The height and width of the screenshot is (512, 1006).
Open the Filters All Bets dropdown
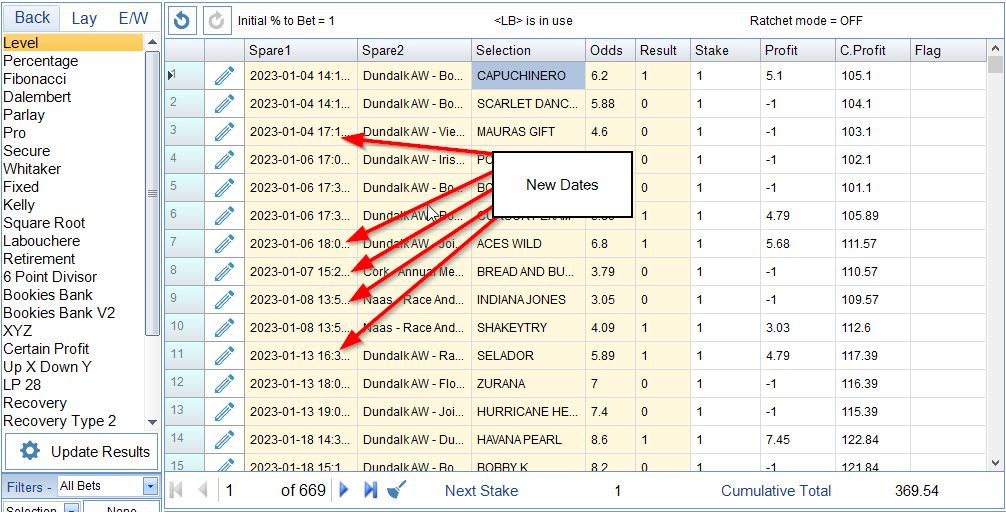[x=150, y=487]
